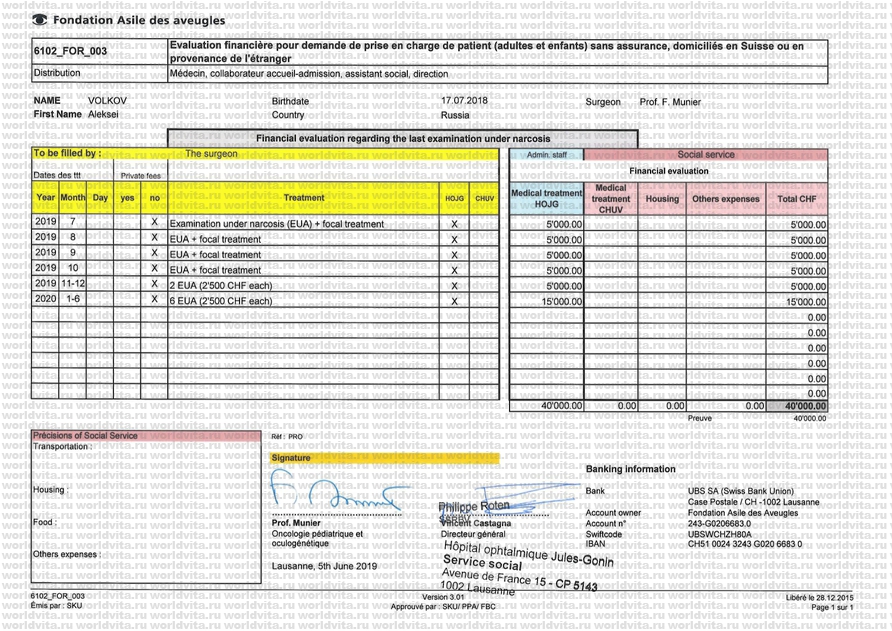Click 'Oncologie pédiatrique et oculogénétique' text

[317, 538]
